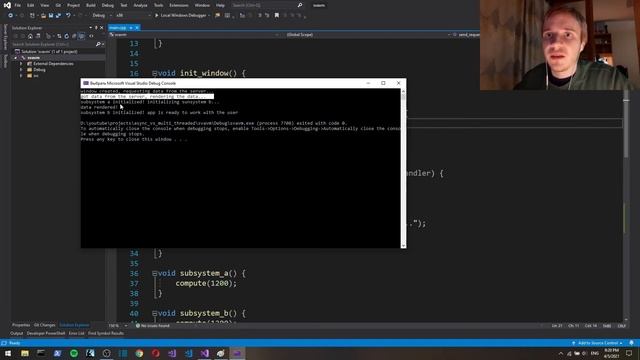Open File Explorer from the taskbar

pos(25,353)
